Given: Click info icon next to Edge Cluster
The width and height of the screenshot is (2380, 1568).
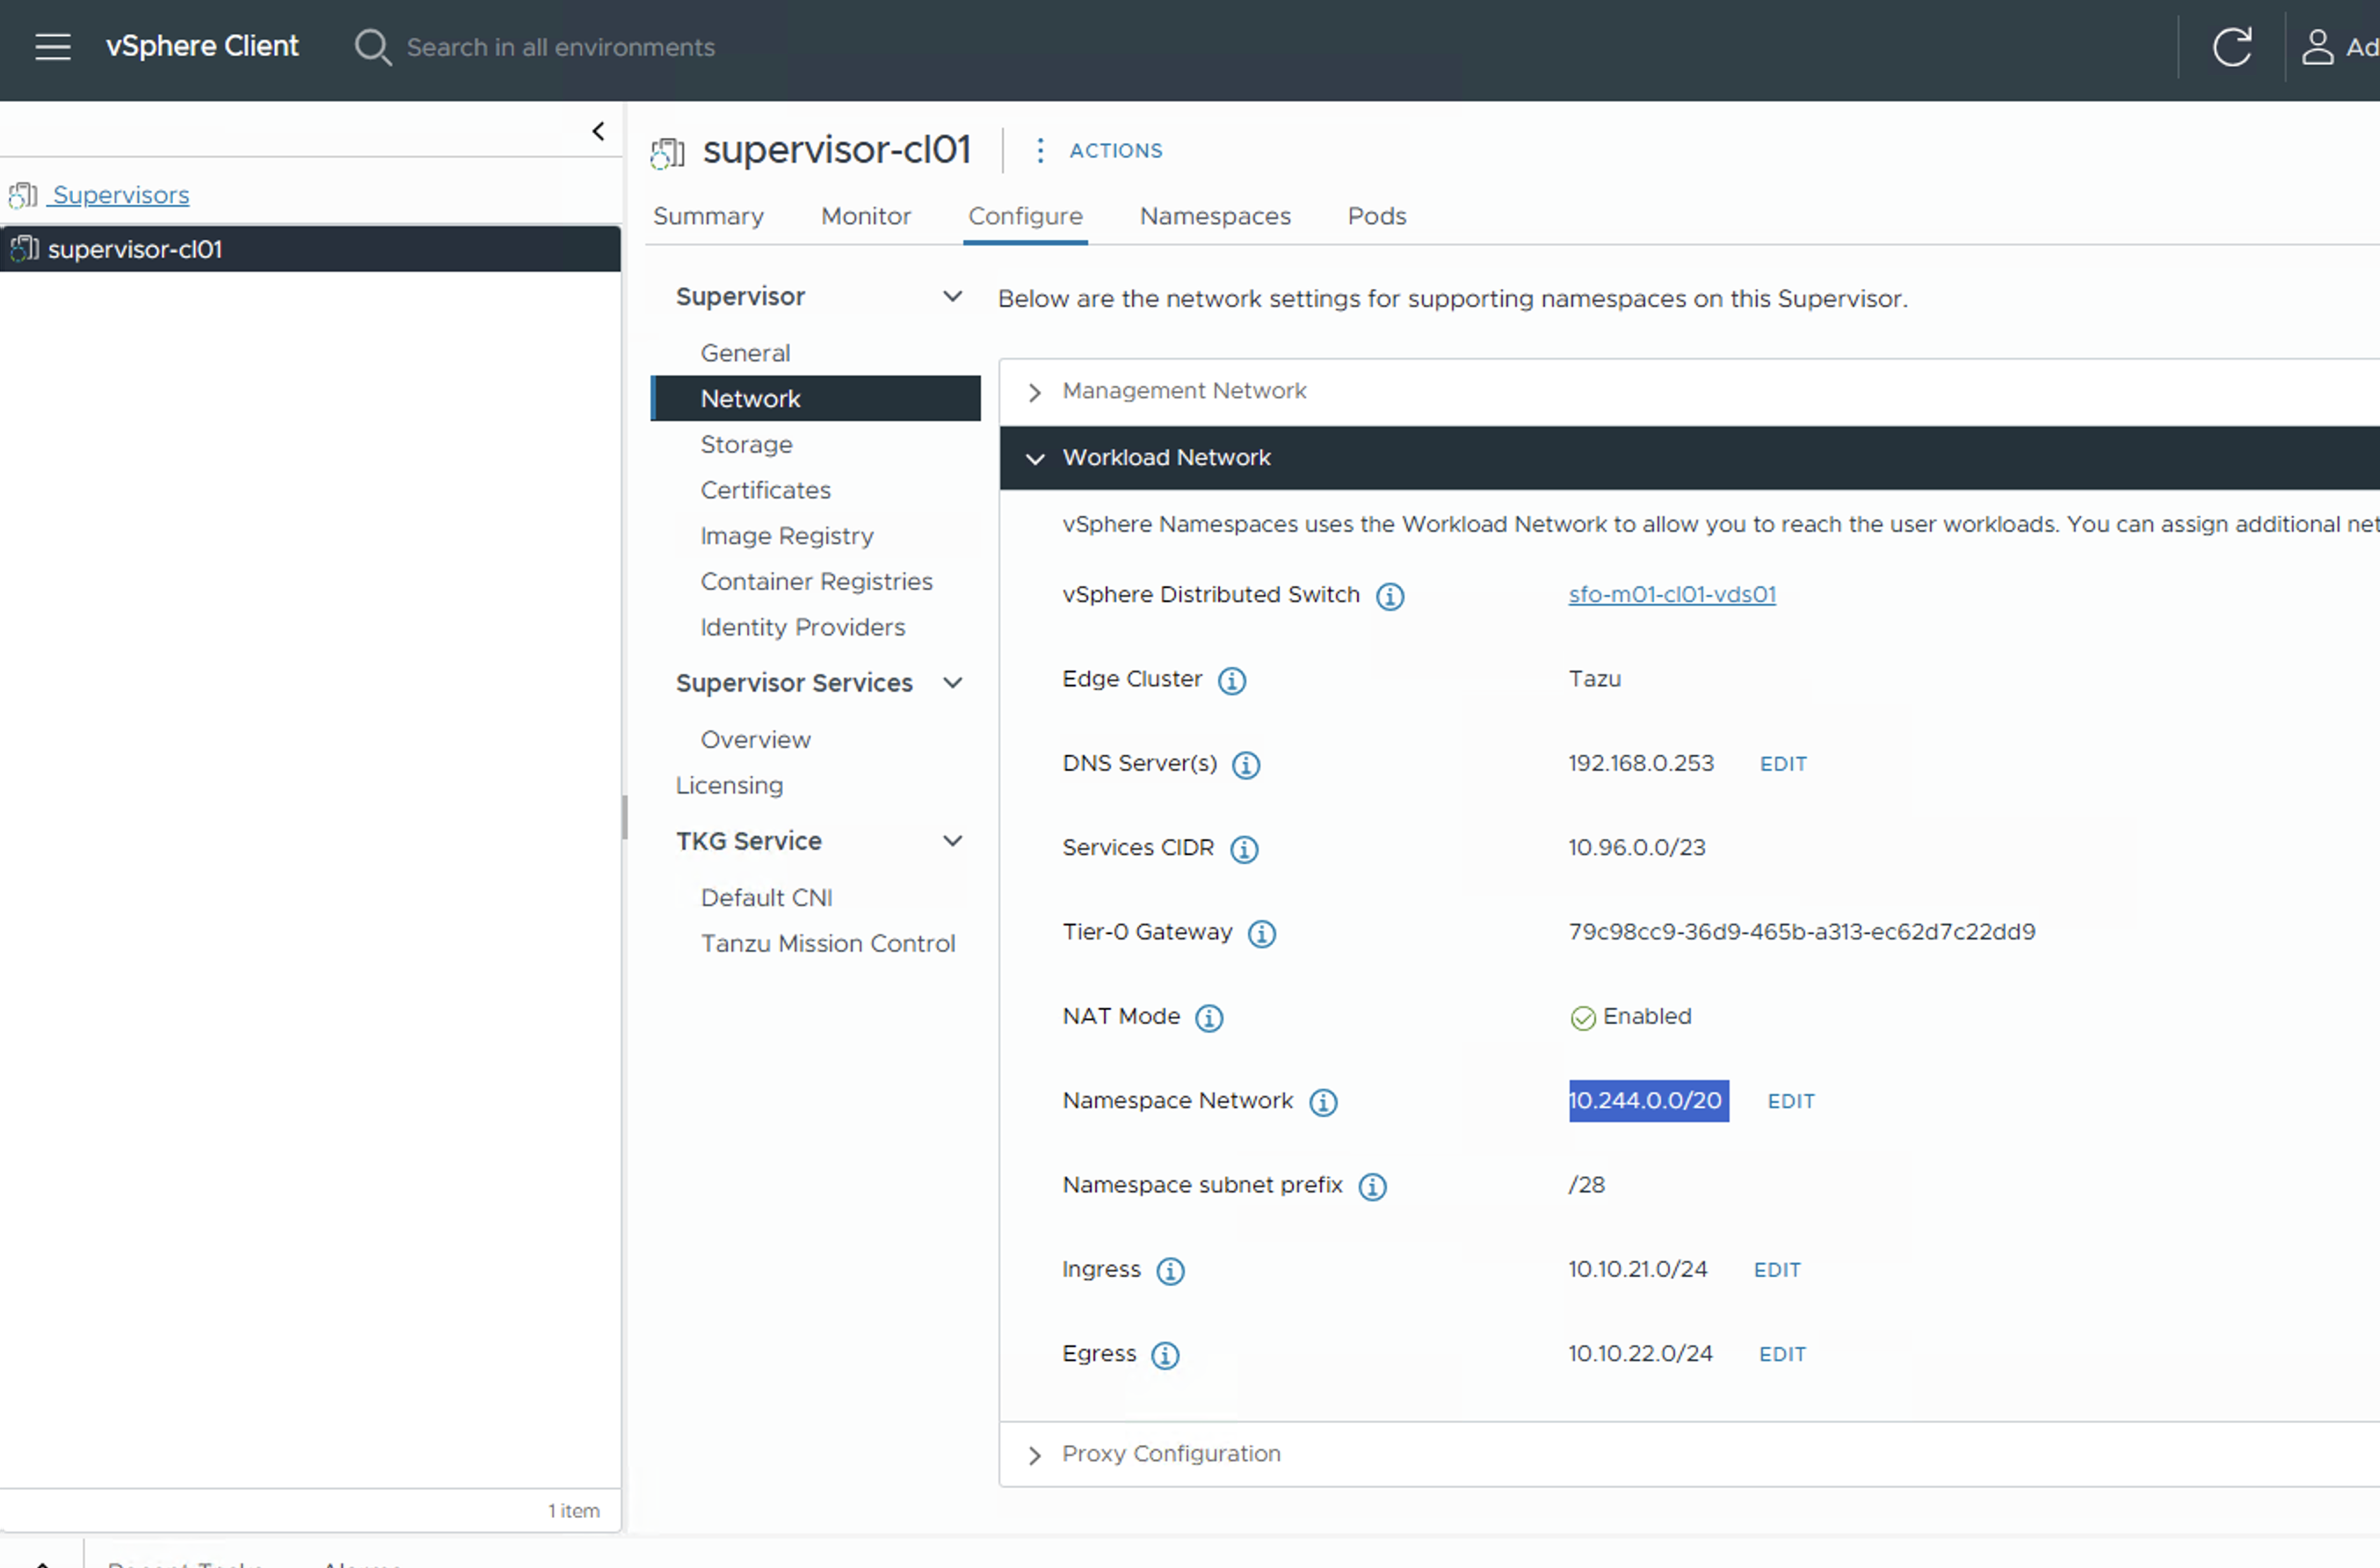Looking at the screenshot, I should tap(1231, 681).
